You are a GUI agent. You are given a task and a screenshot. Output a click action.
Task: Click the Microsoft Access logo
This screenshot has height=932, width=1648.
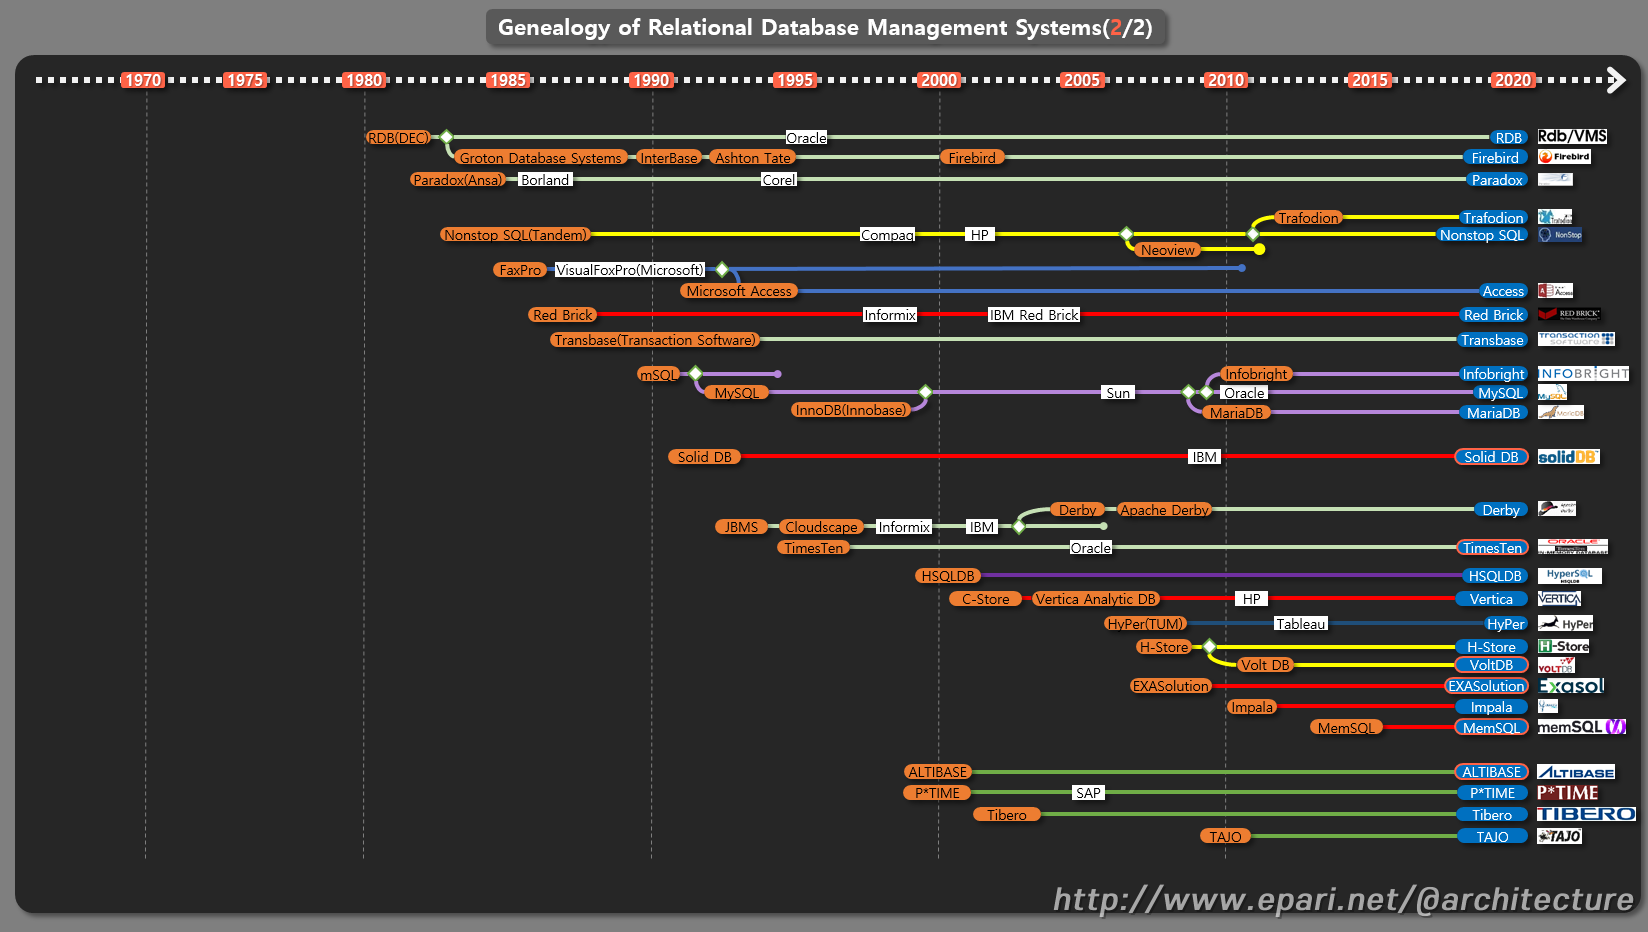click(x=1555, y=291)
